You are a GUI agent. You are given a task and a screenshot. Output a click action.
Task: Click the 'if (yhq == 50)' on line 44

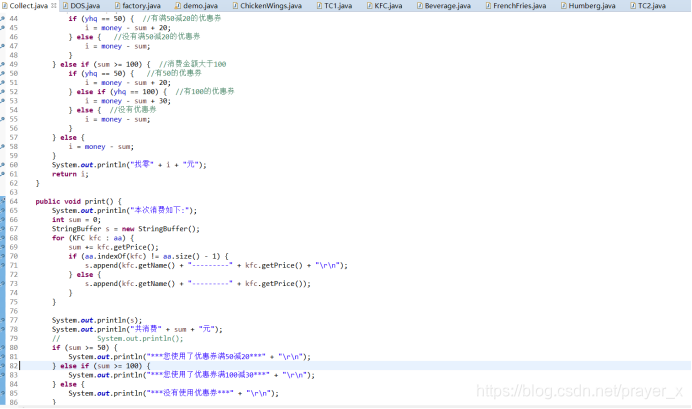point(101,19)
